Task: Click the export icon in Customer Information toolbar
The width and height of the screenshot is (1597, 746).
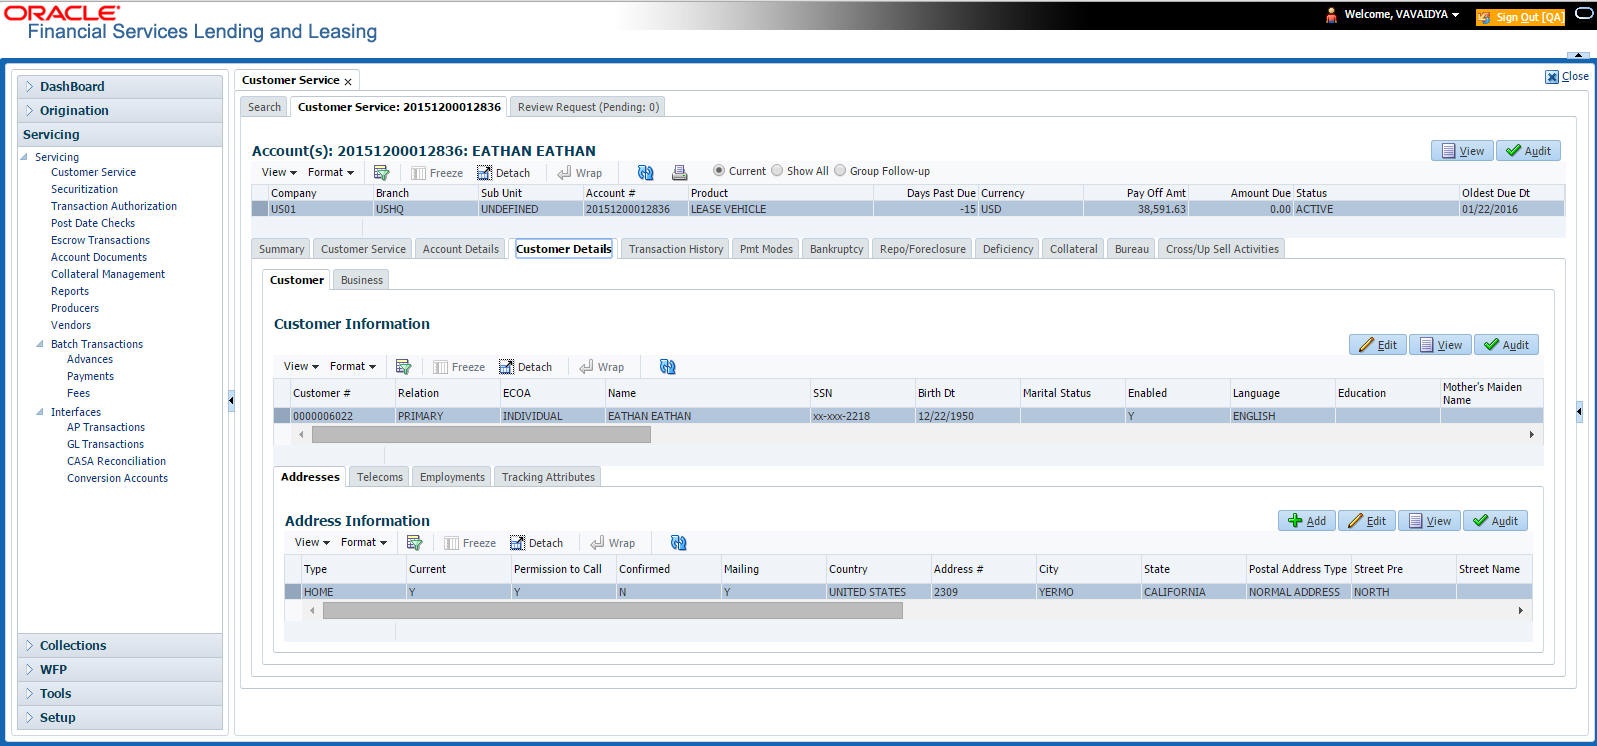Action: coord(403,367)
